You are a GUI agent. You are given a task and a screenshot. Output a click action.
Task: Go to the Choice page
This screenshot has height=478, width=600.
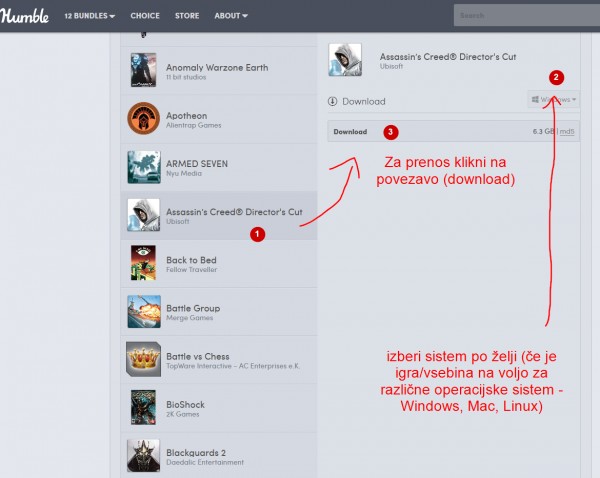(145, 16)
